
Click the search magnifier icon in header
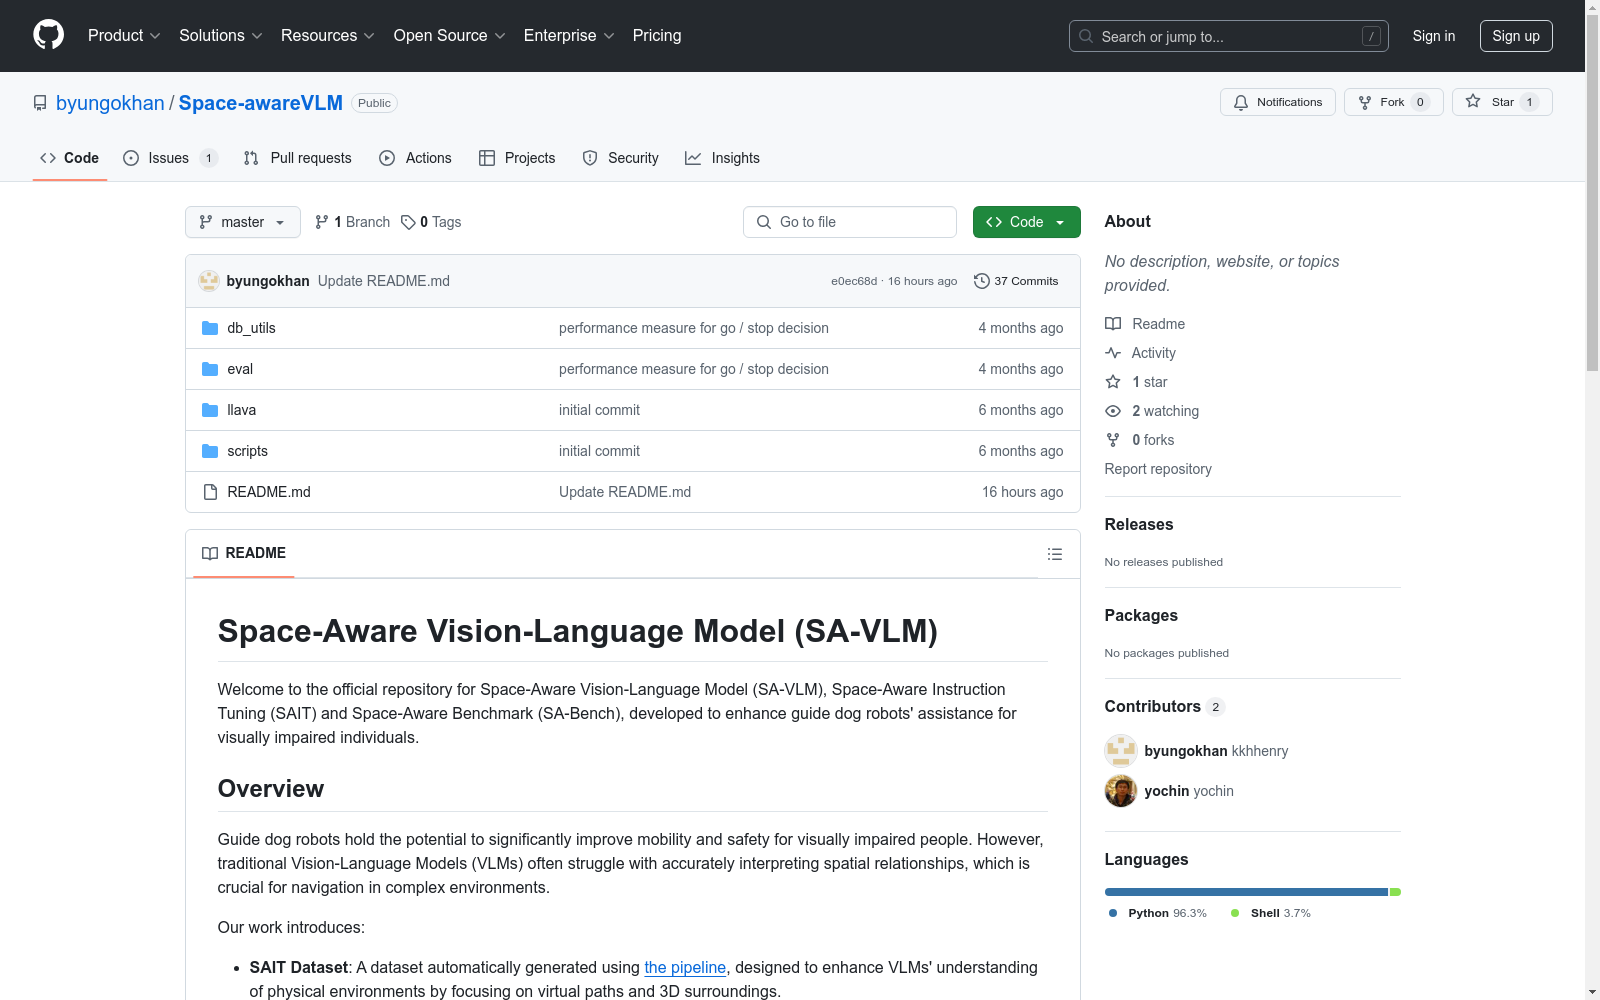(x=1086, y=36)
